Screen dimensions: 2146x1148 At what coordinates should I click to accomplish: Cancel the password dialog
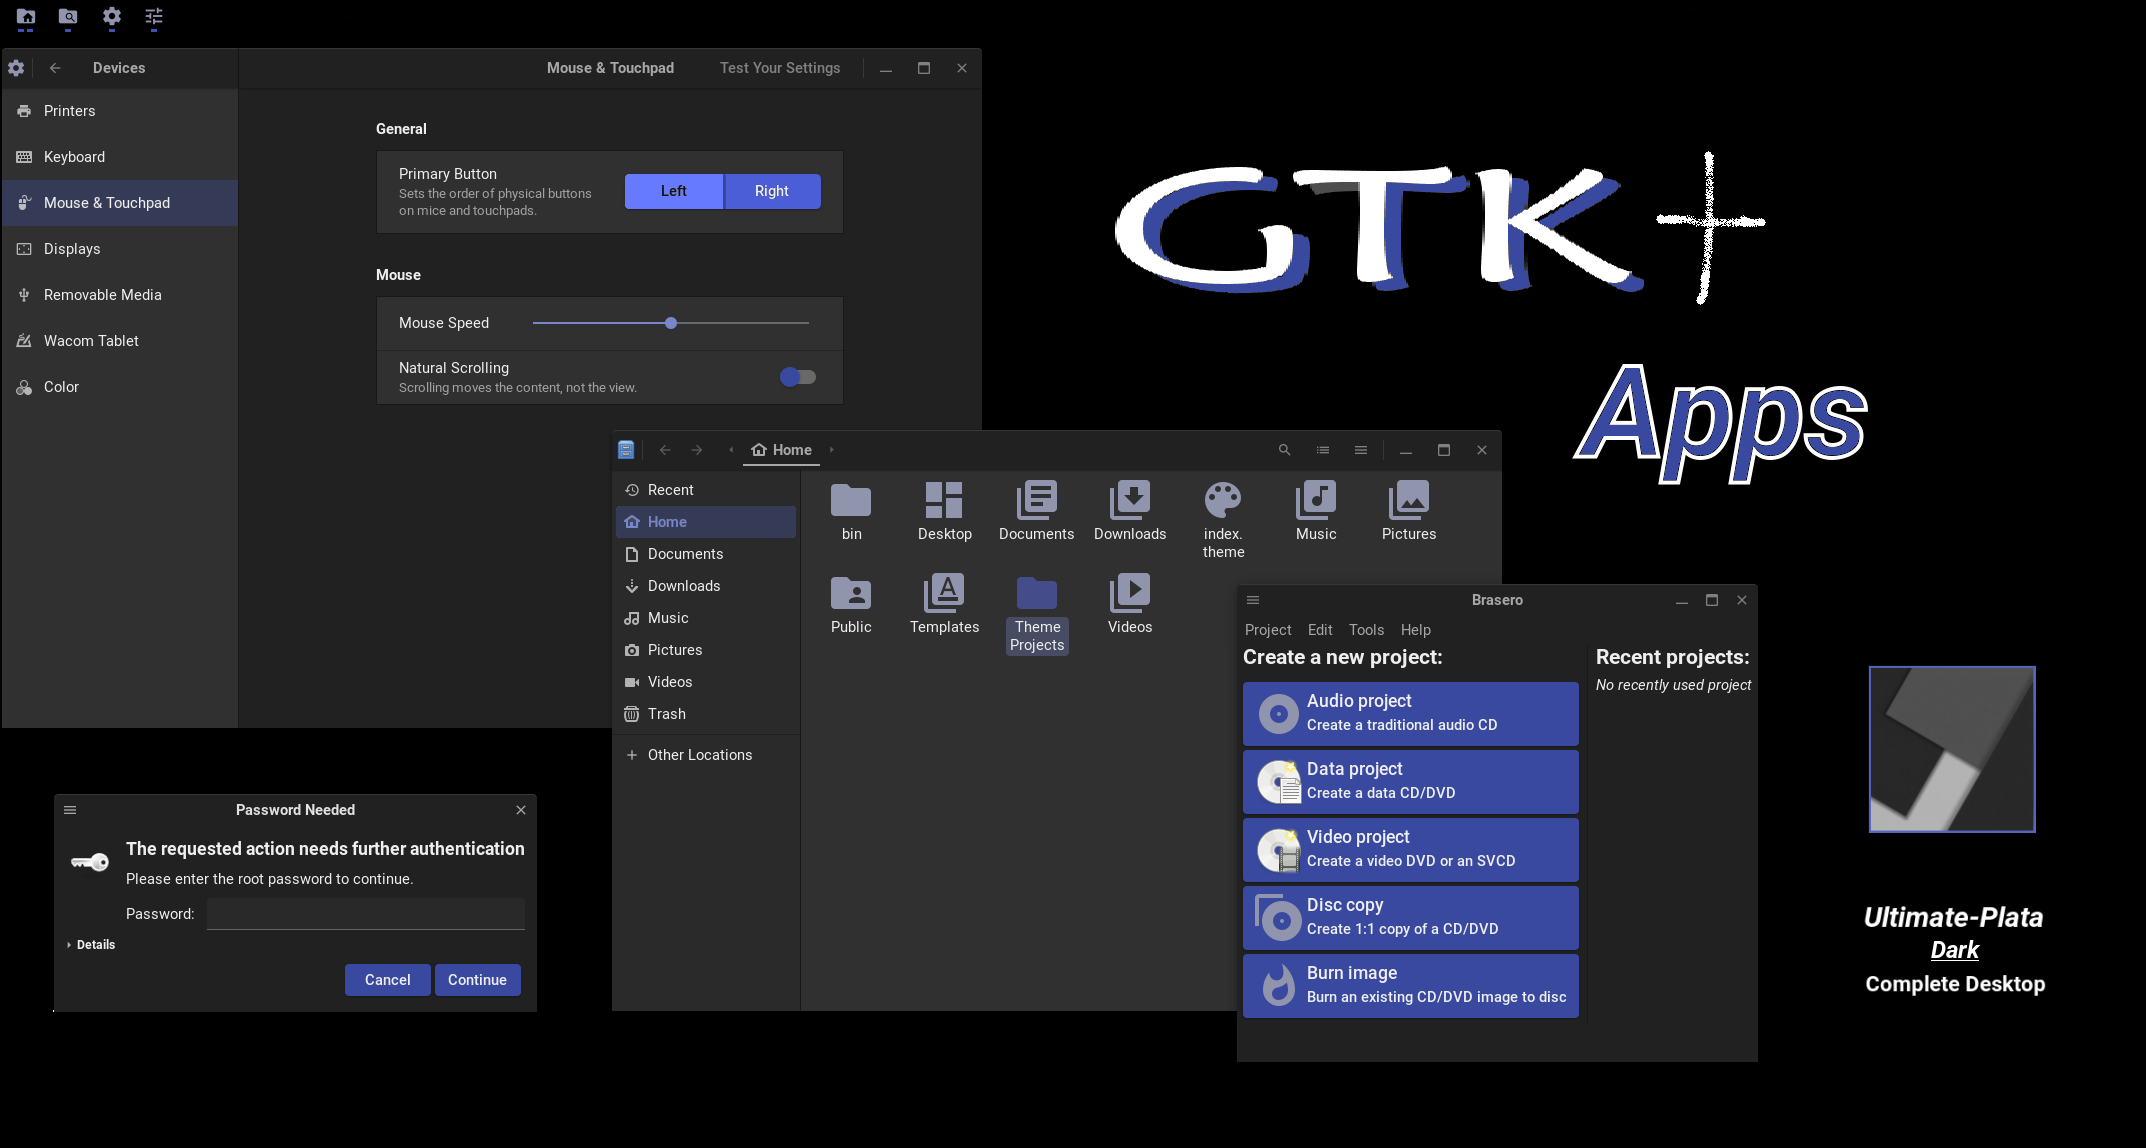tap(387, 980)
